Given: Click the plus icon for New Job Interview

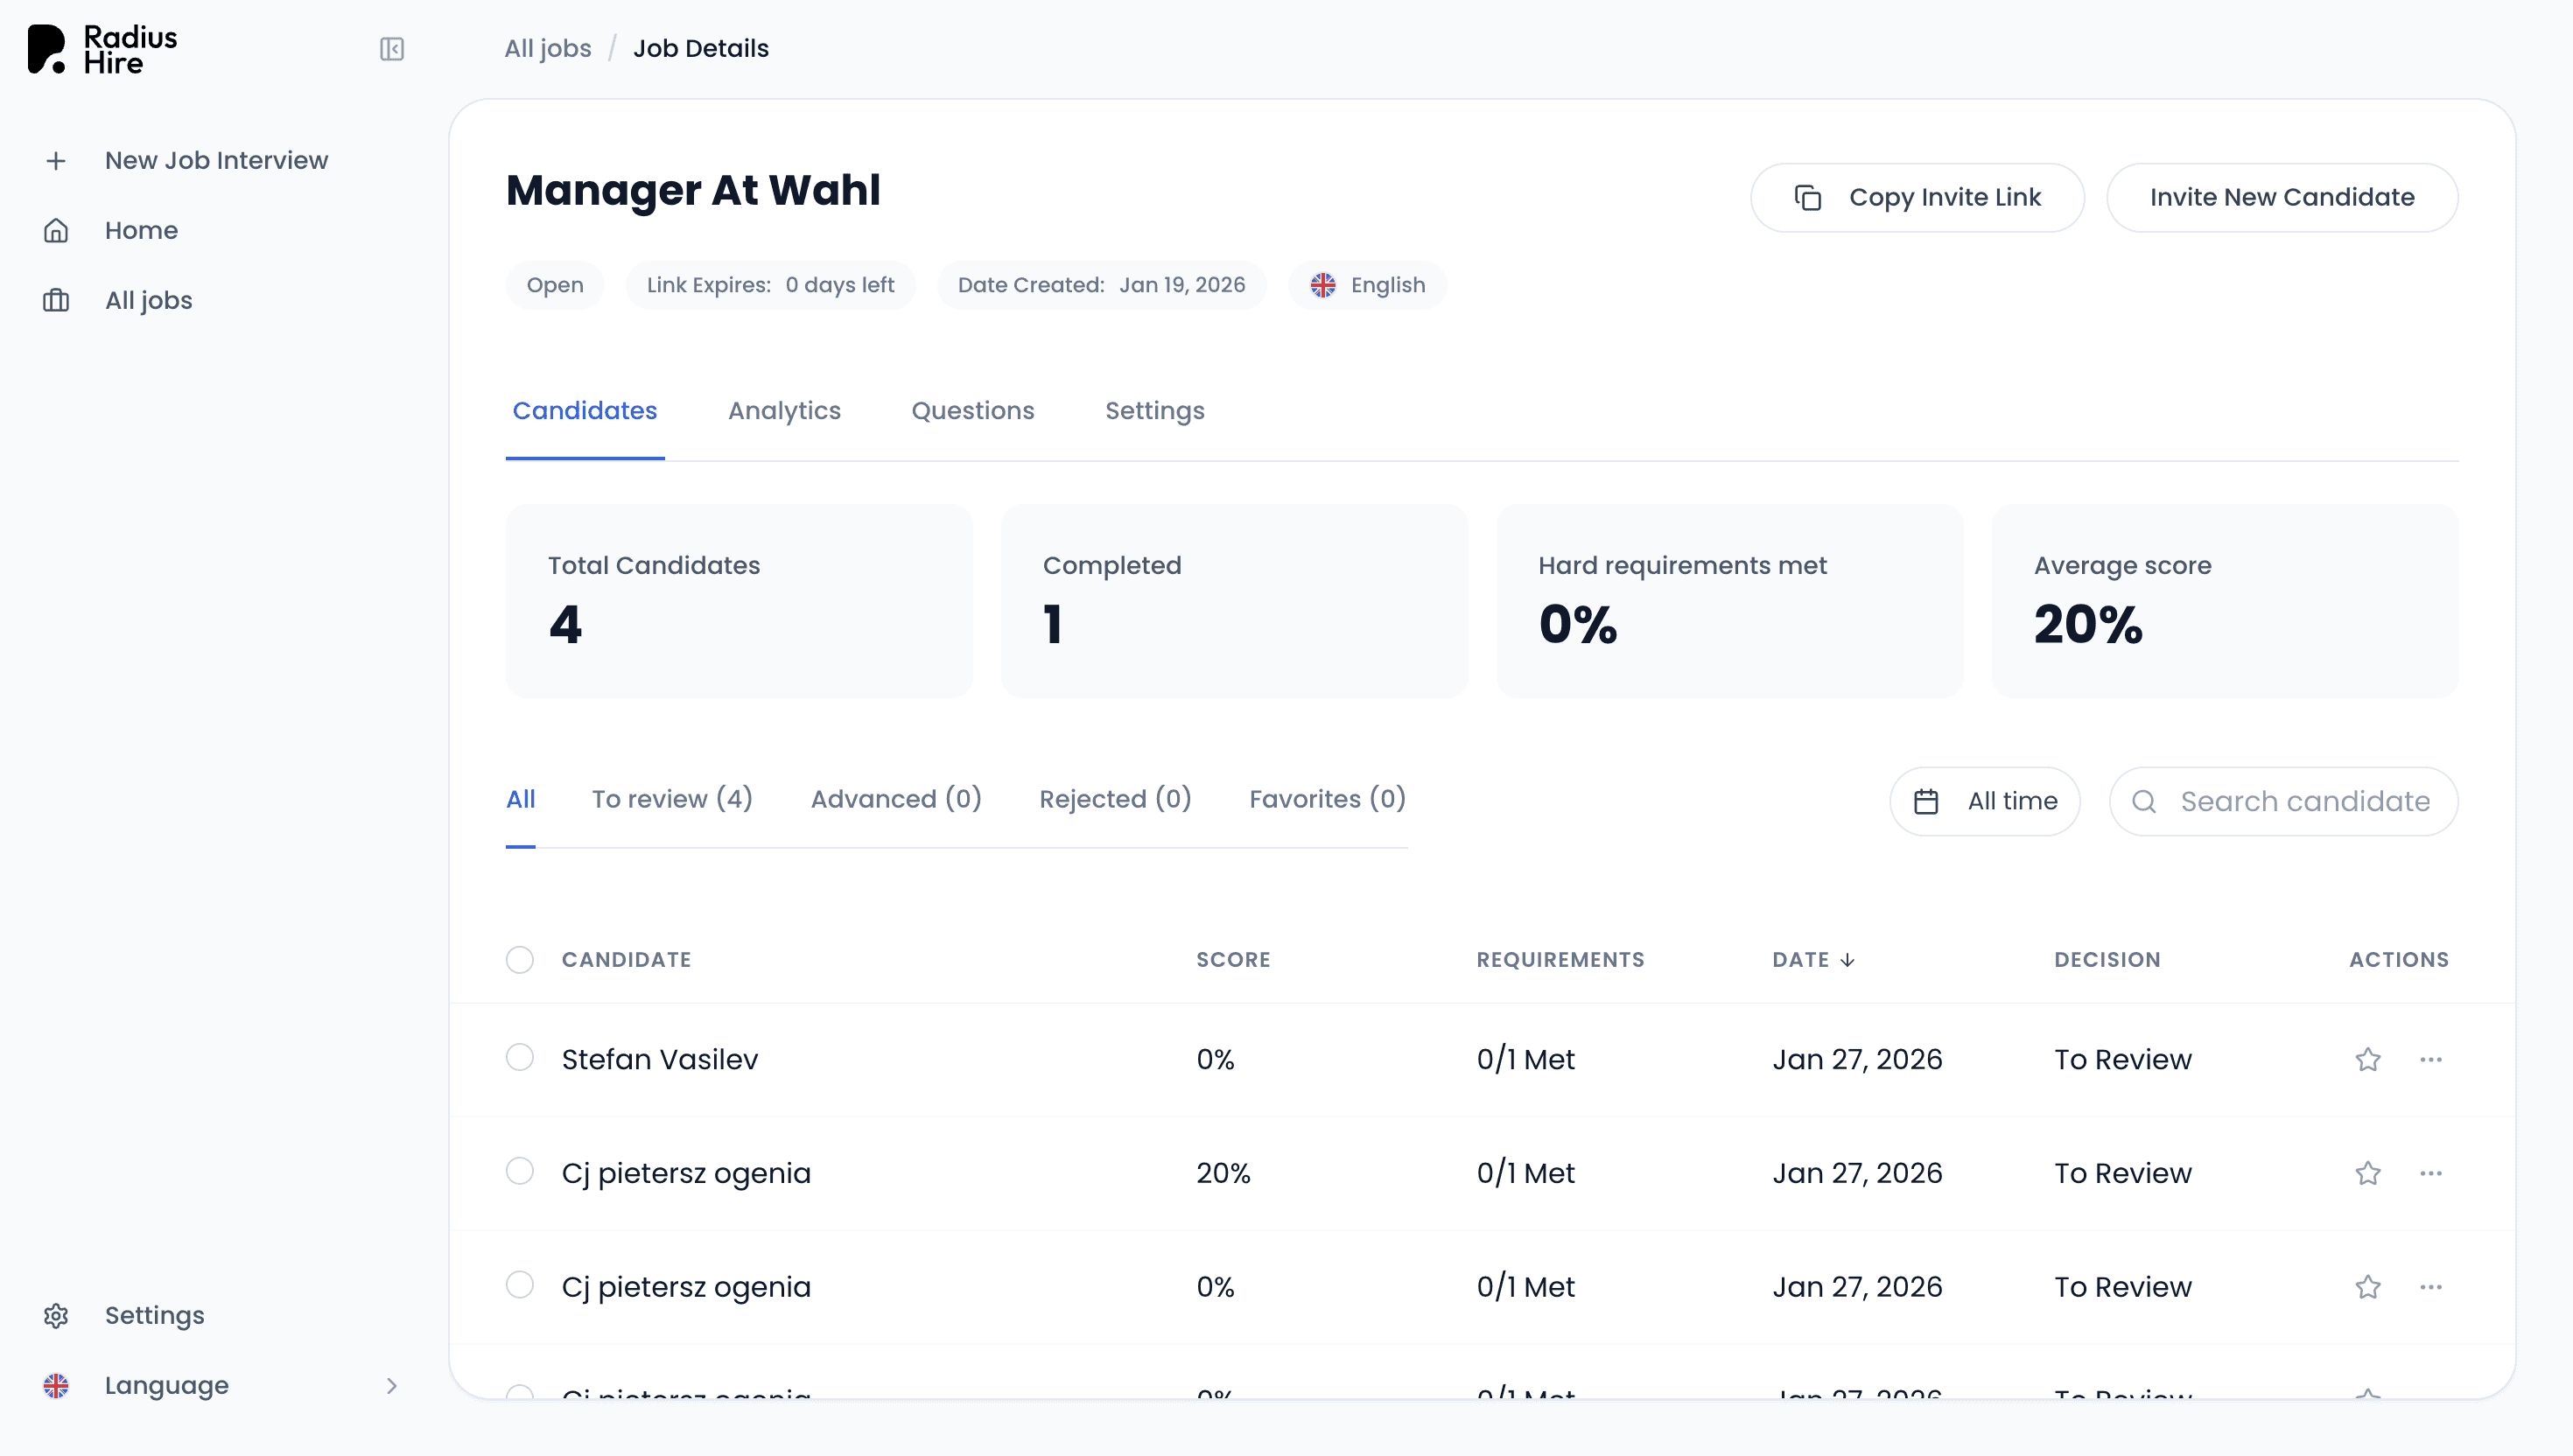Looking at the screenshot, I should pyautogui.click(x=56, y=161).
